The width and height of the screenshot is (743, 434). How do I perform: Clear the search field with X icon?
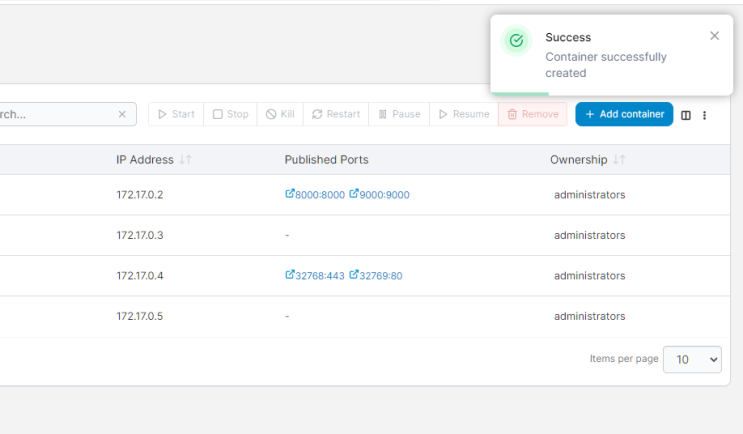[122, 114]
